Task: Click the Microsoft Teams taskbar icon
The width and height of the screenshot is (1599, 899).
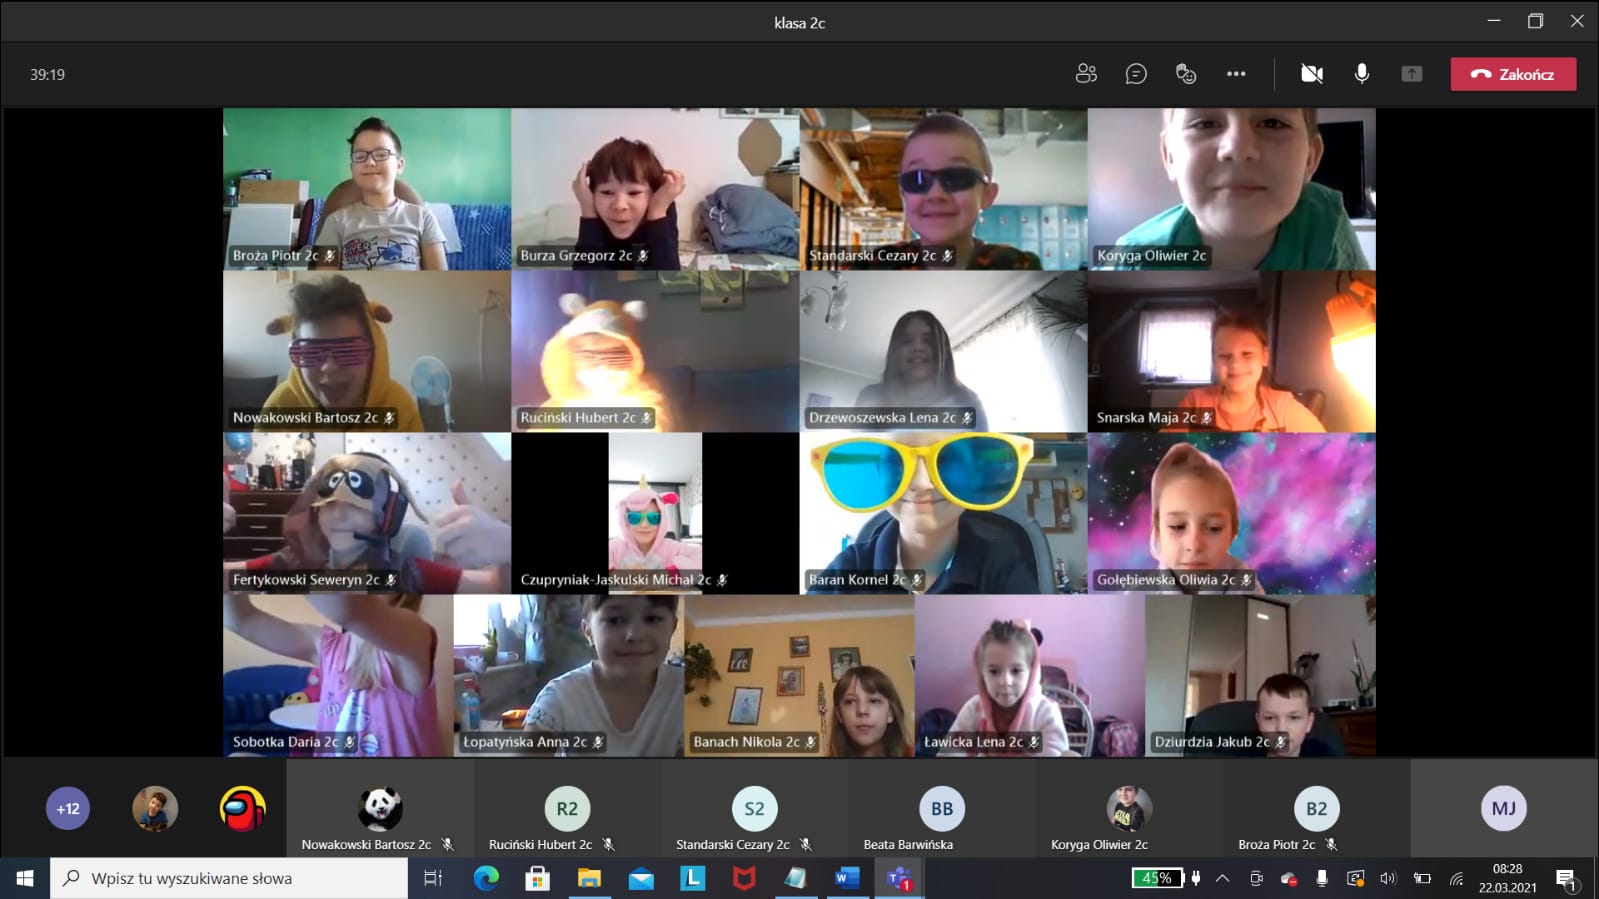Action: point(899,878)
